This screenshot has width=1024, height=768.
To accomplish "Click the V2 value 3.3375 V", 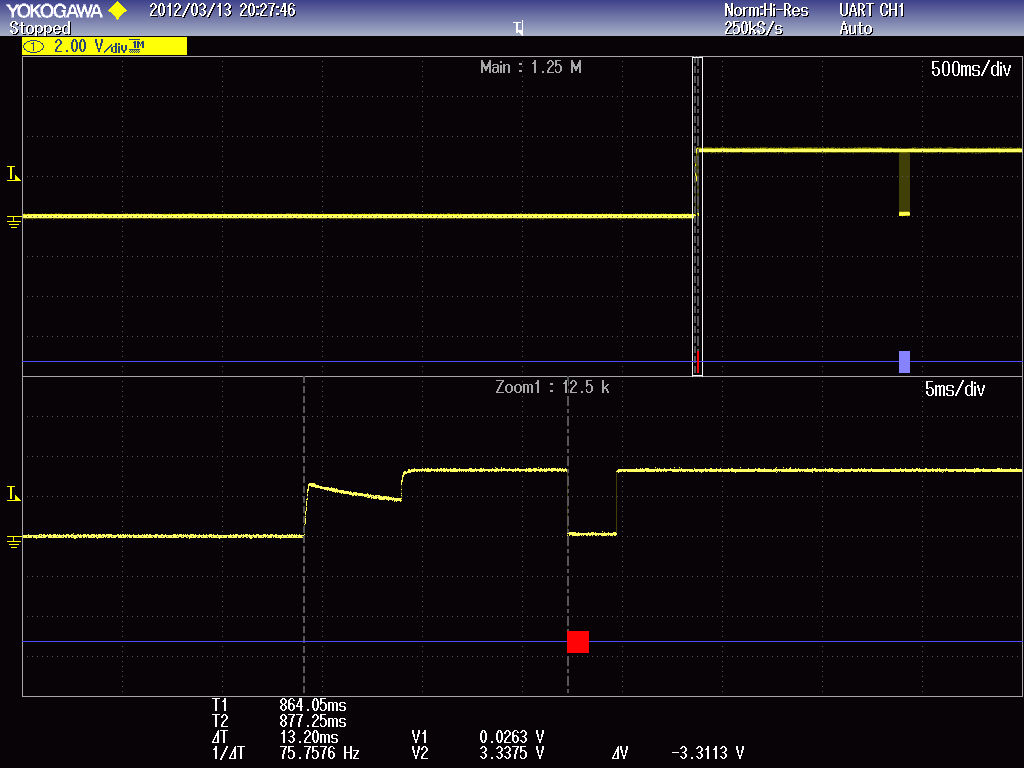I will 511,753.
